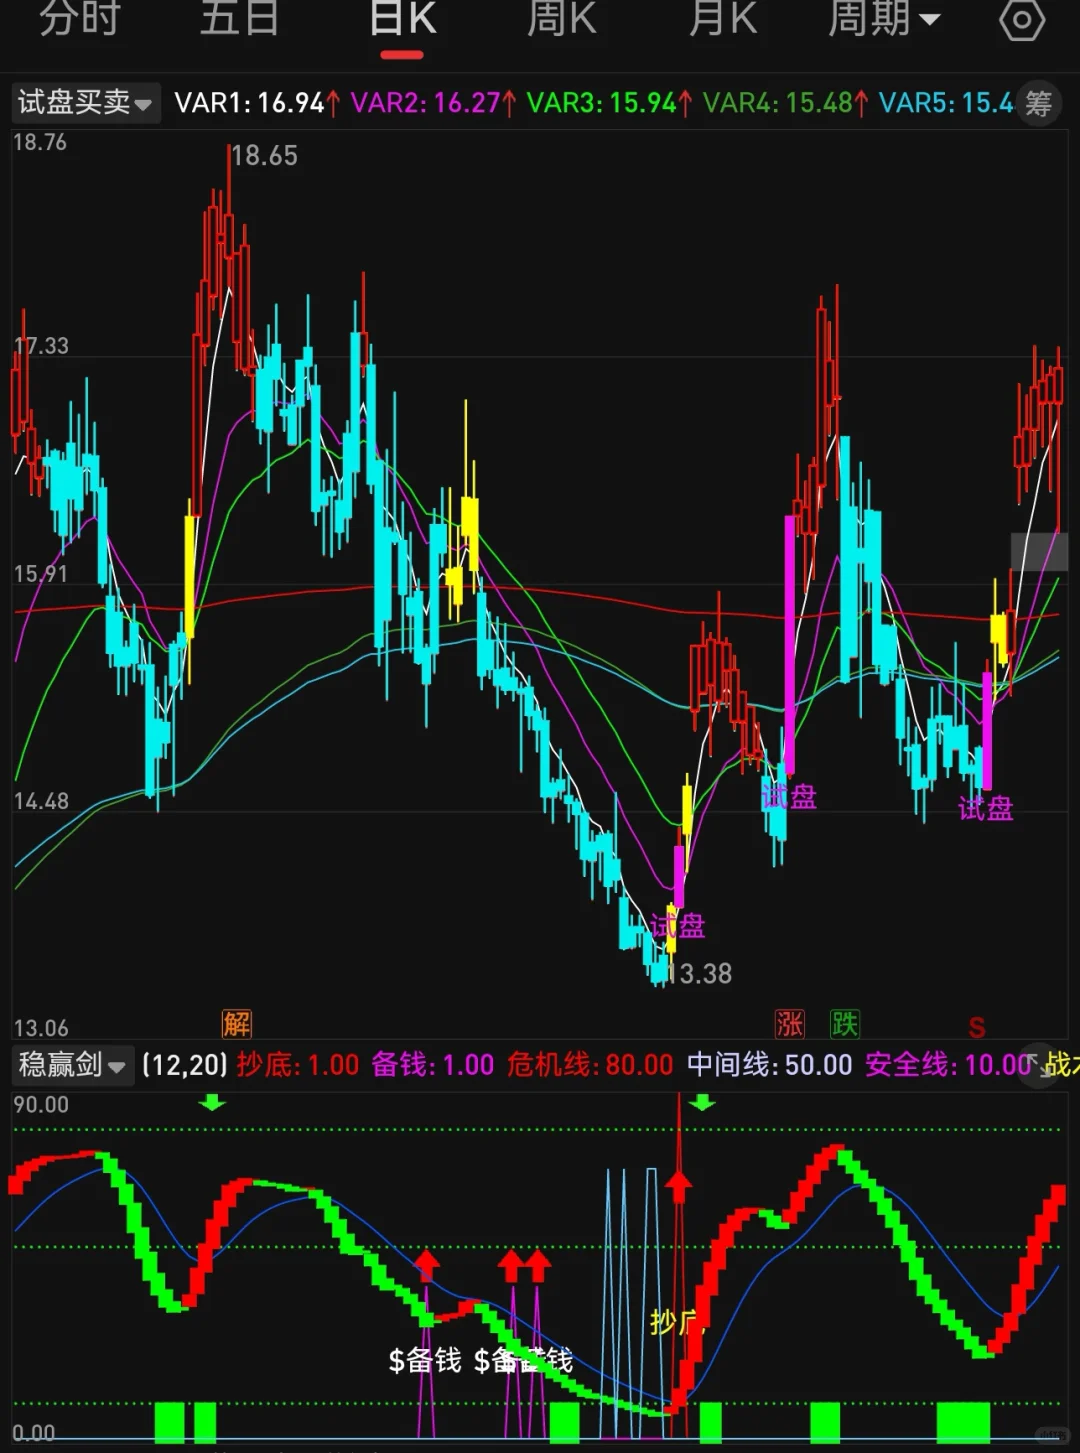Image resolution: width=1080 pixels, height=1453 pixels.
Task: Tap the orange 解 marker
Action: pyautogui.click(x=237, y=1024)
